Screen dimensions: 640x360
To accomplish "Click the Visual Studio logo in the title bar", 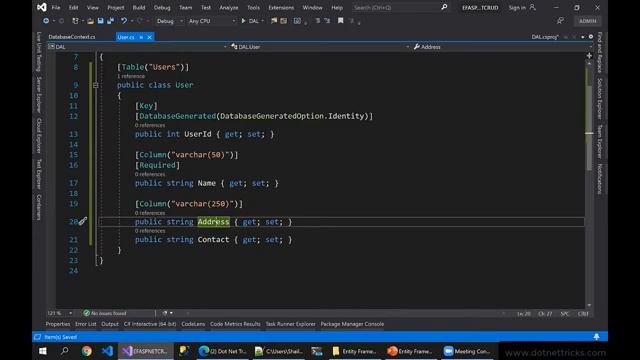I will [x=42, y=7].
